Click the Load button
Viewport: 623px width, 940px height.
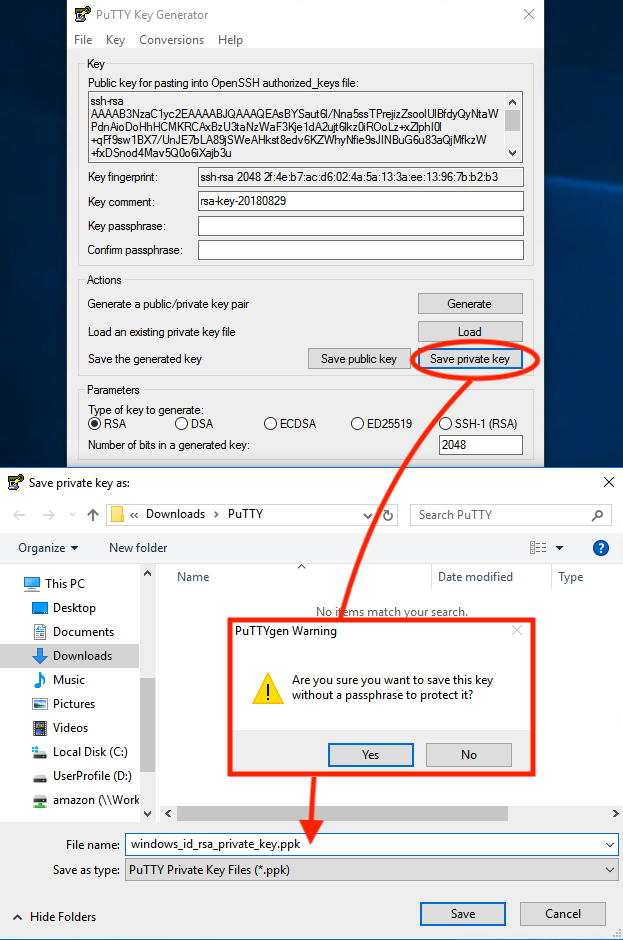(470, 331)
